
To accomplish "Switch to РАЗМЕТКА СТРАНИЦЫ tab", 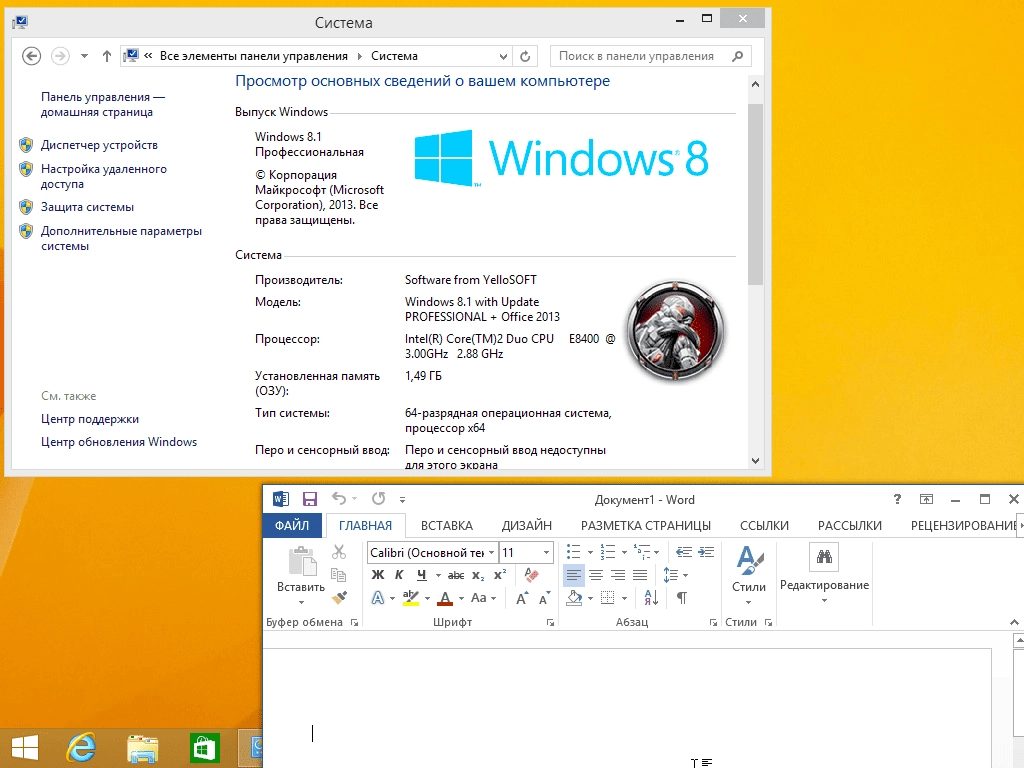I will (x=646, y=526).
